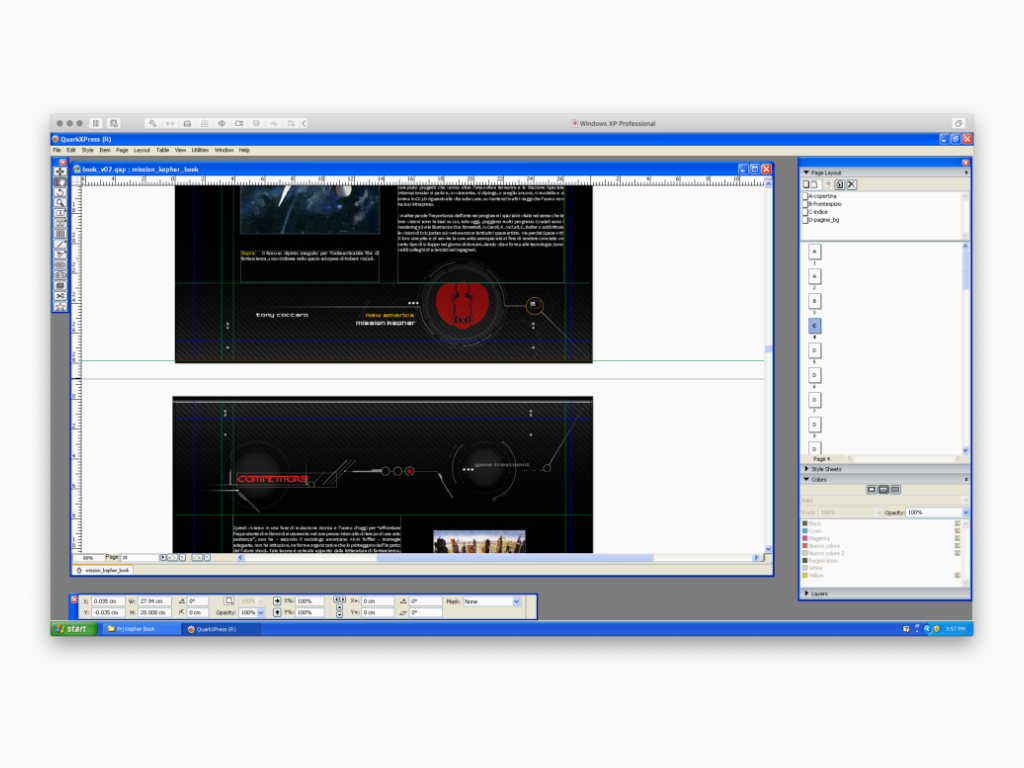This screenshot has width=1024, height=768.
Task: Click the Windows start button
Action: pyautogui.click(x=74, y=629)
